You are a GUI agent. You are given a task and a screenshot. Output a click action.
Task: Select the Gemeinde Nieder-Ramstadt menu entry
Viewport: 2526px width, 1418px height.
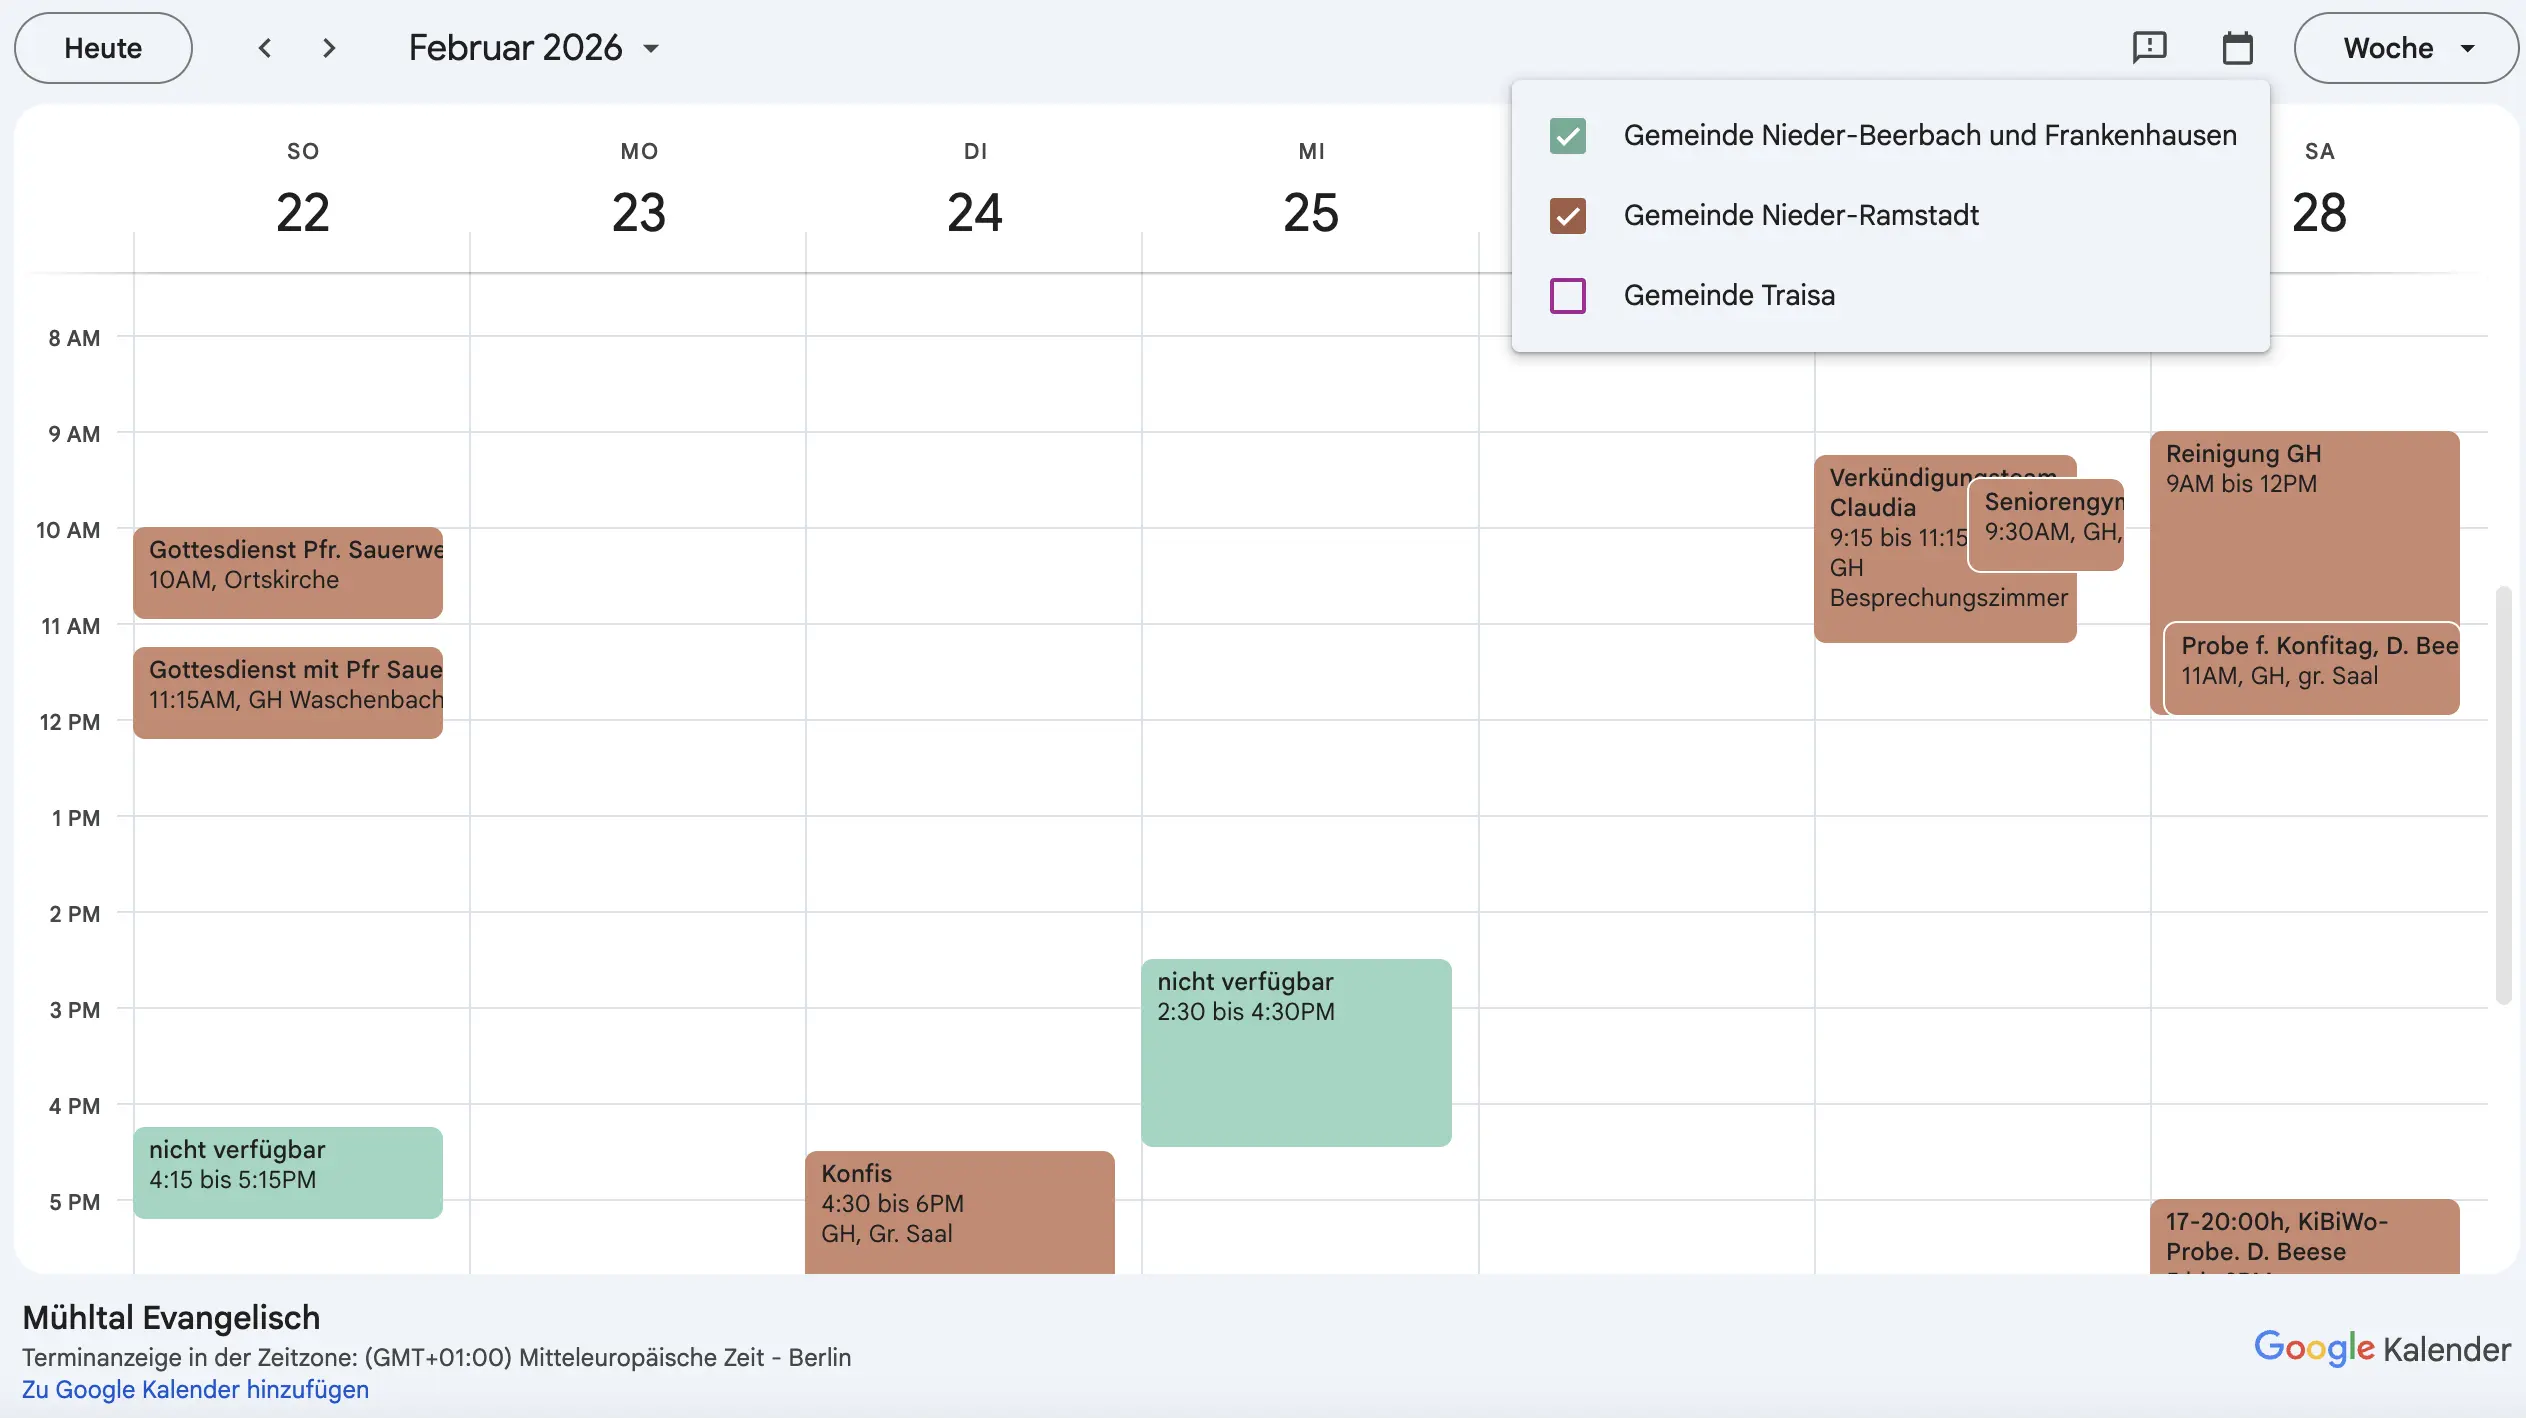point(1800,216)
